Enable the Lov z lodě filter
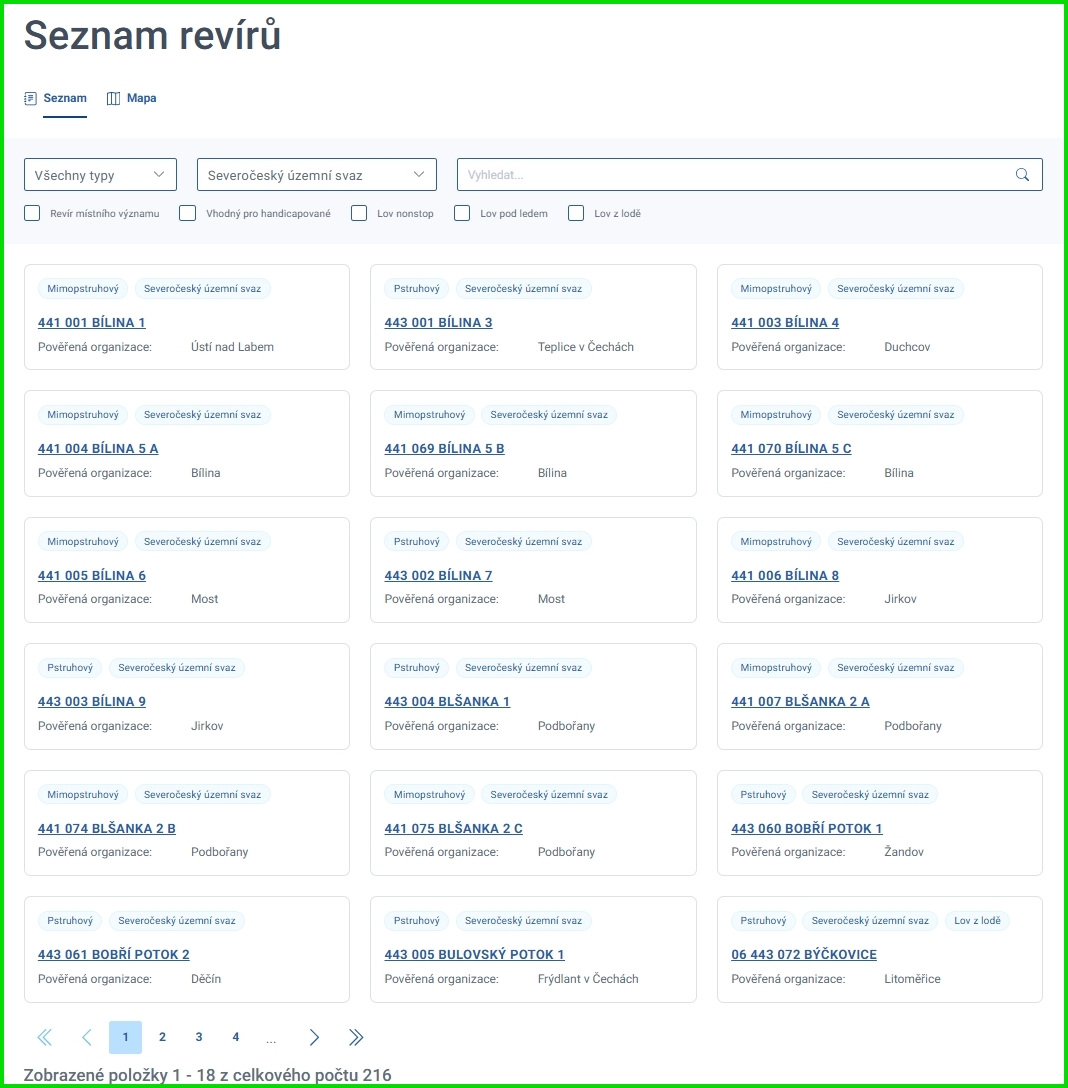Viewport: 1068px width, 1088px height. point(576,213)
